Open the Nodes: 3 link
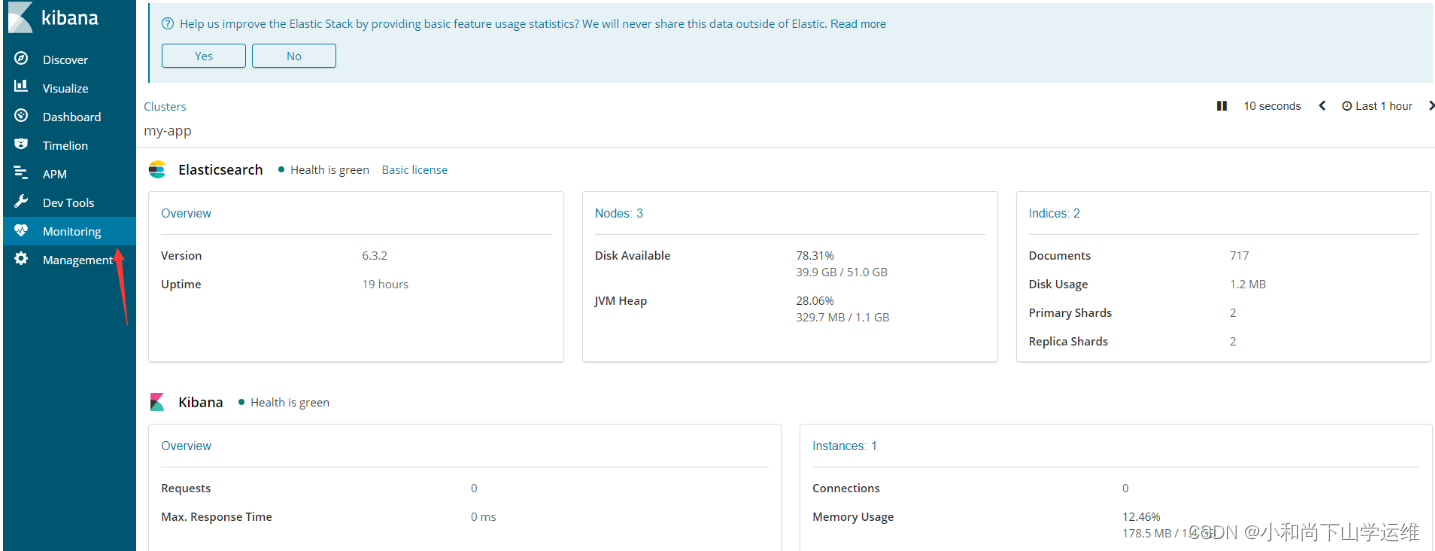Image resolution: width=1435 pixels, height=551 pixels. pos(619,213)
